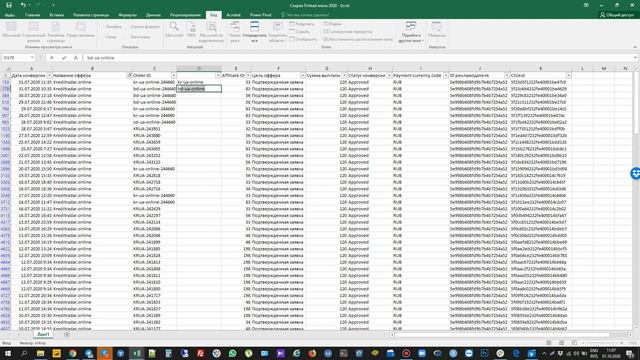Open the Формулы ribbon tab
Viewport: 640px width, 360px height.
[127, 15]
